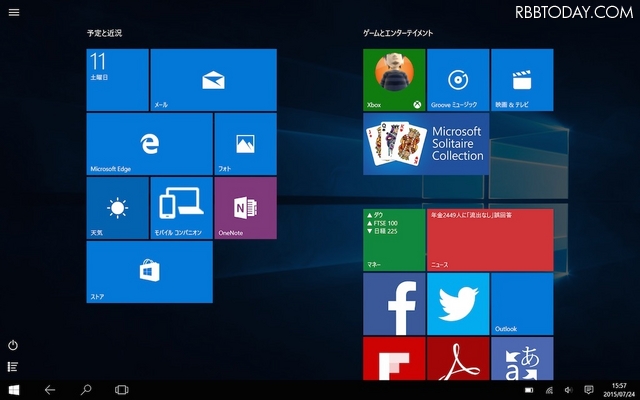Open the Mail (メール) tile
Image resolution: width=640 pixels, height=400 pixels.
click(x=213, y=80)
